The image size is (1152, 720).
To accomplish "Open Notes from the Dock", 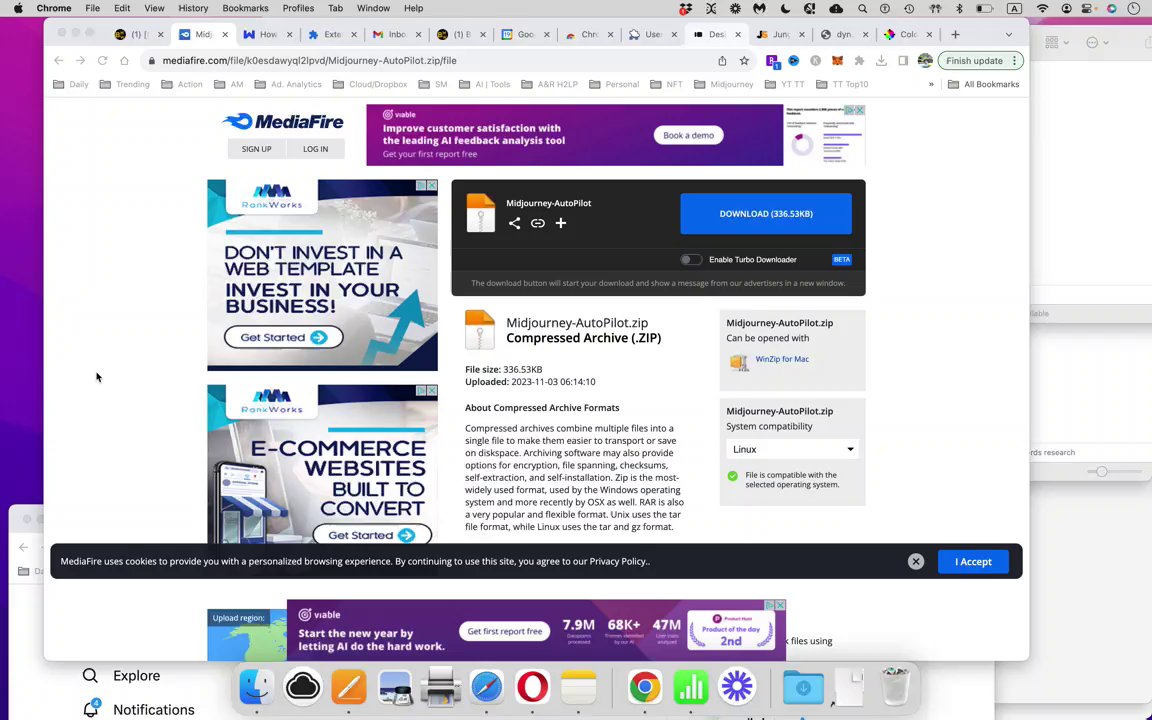I will [579, 687].
